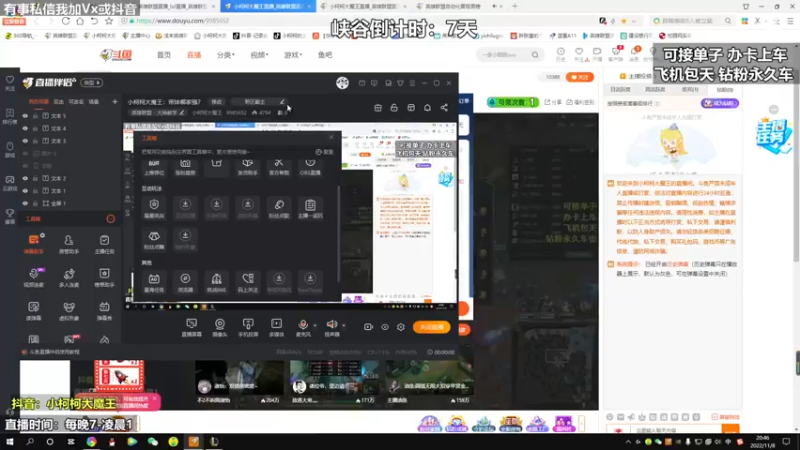Click 还原 reset in toolbox dialog
The height and width of the screenshot is (450, 800).
coord(324,152)
